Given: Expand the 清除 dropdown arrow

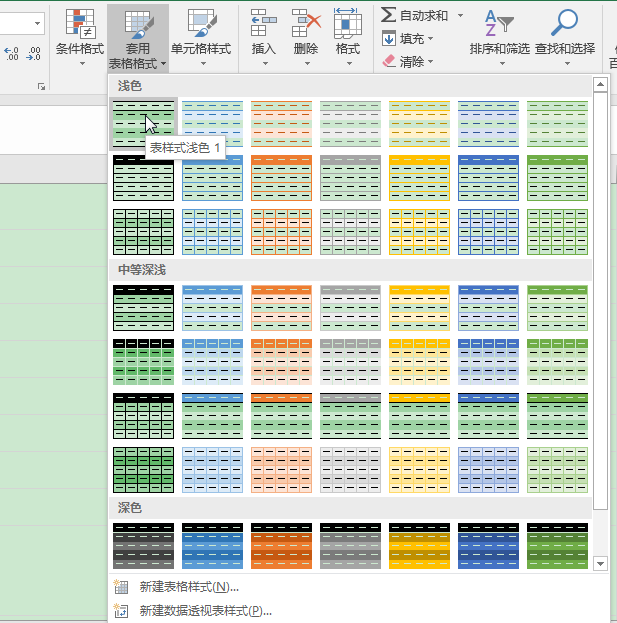Looking at the screenshot, I should [x=430, y=62].
